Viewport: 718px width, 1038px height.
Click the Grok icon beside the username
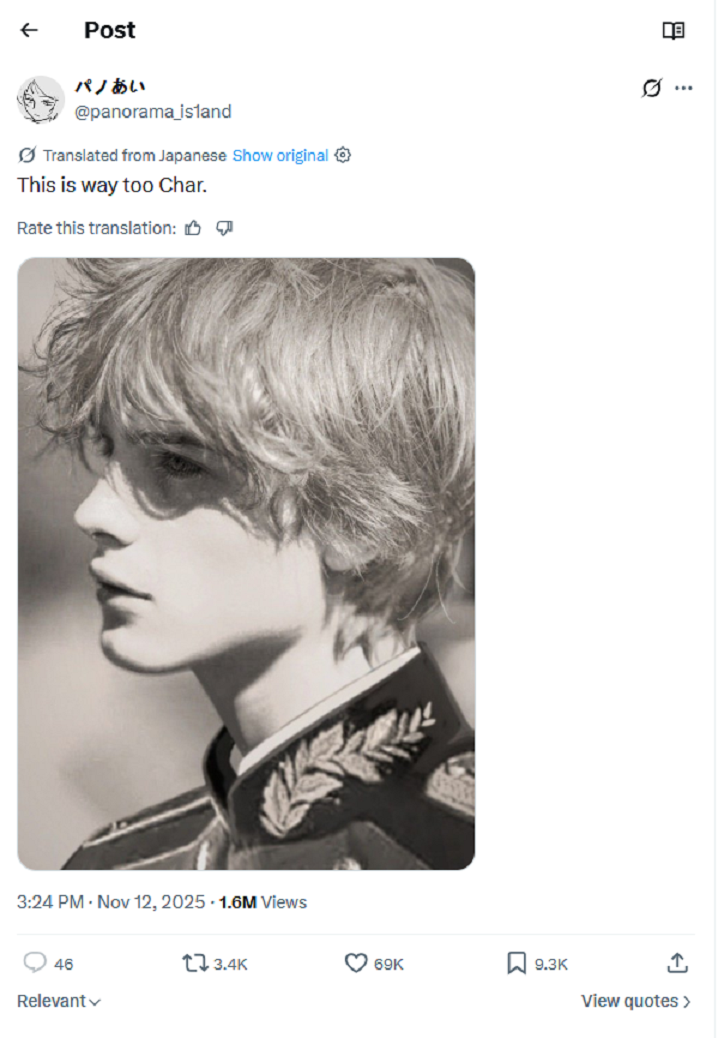click(651, 87)
